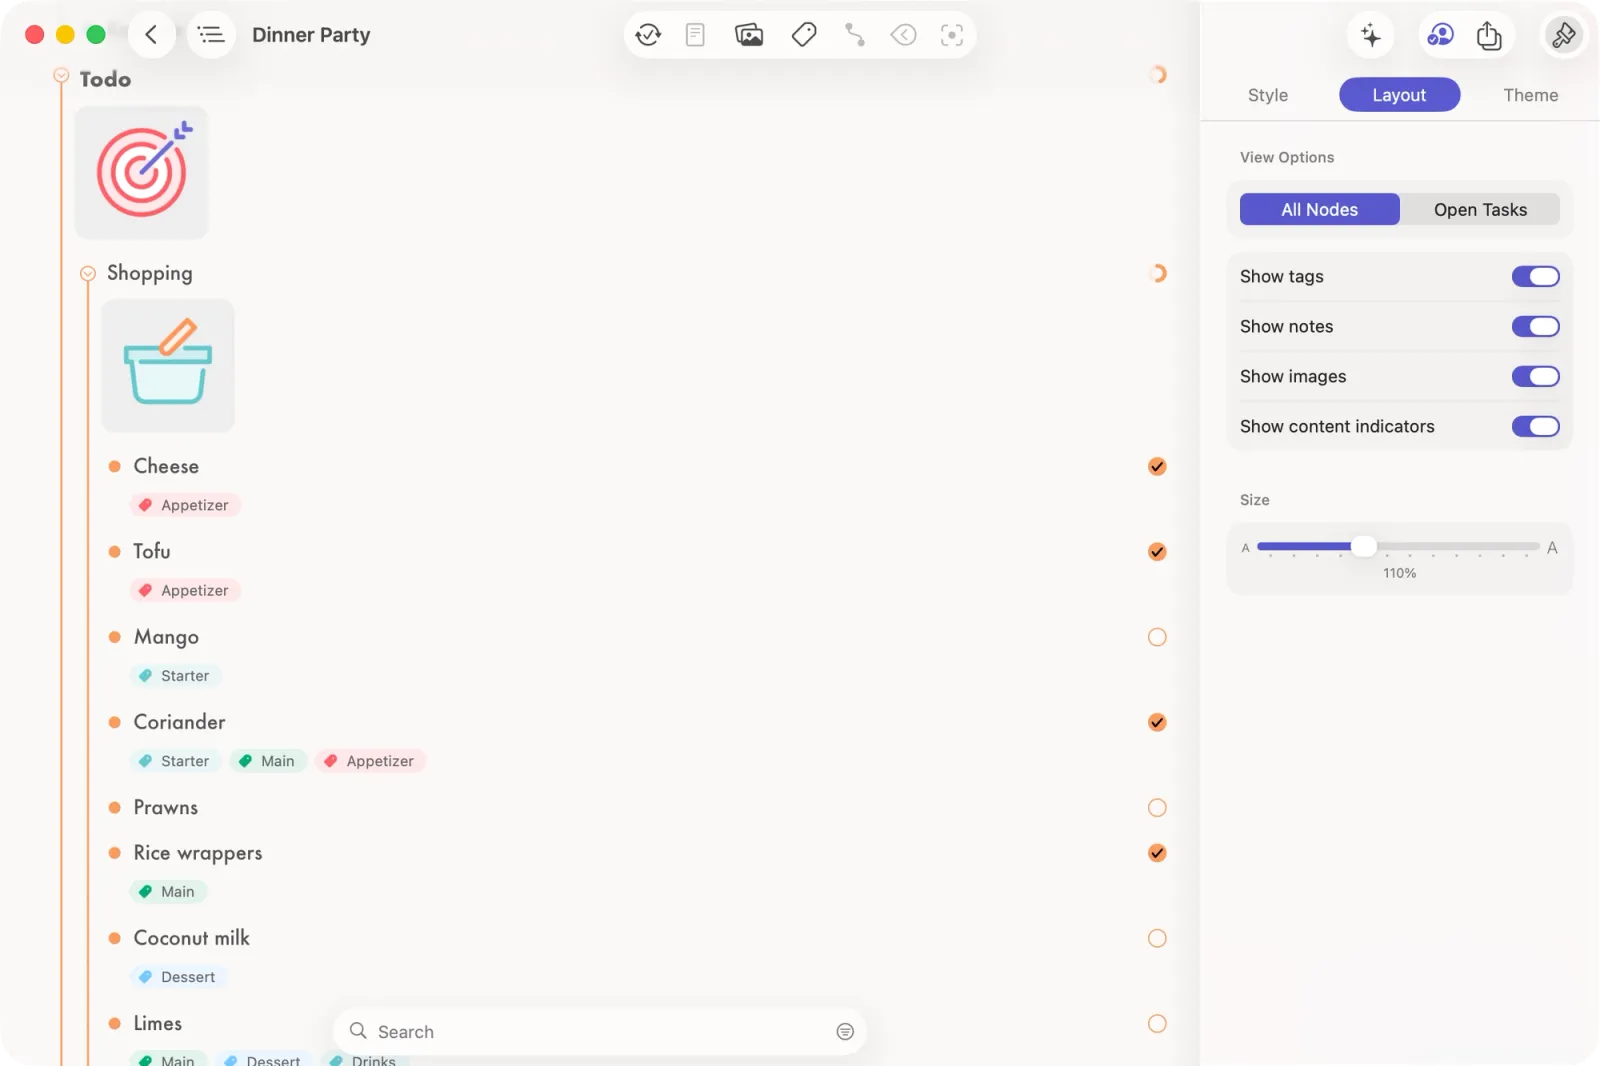1600x1066 pixels.
Task: Select the Tofu item text
Action: pyautogui.click(x=152, y=552)
